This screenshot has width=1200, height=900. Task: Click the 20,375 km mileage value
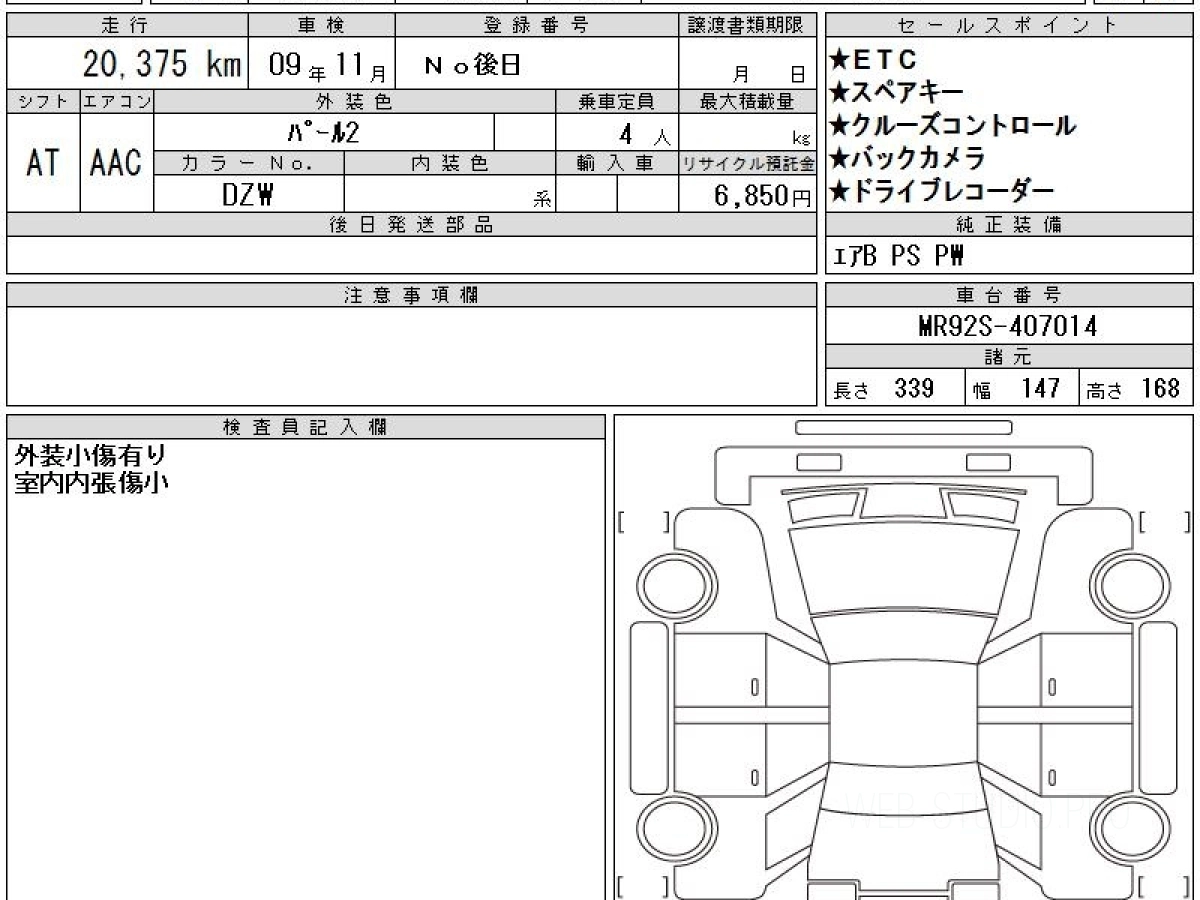[x=162, y=65]
